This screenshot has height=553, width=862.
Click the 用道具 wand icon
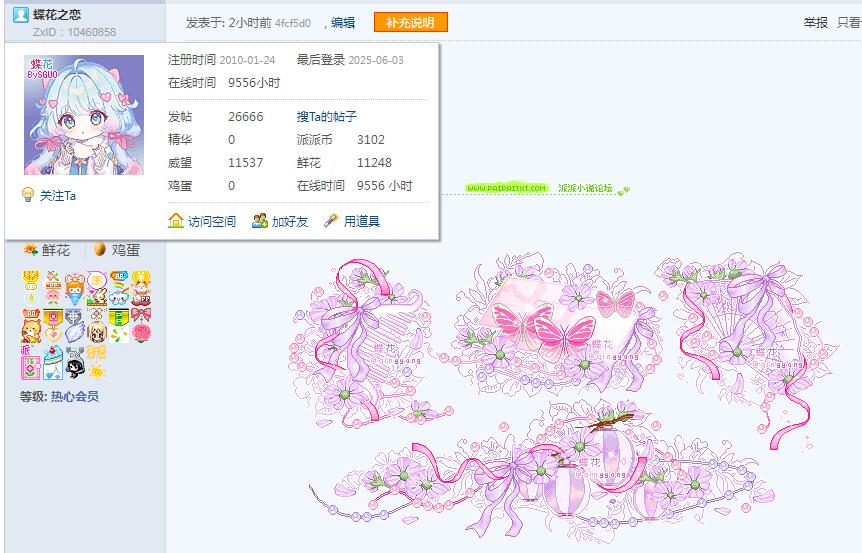331,221
